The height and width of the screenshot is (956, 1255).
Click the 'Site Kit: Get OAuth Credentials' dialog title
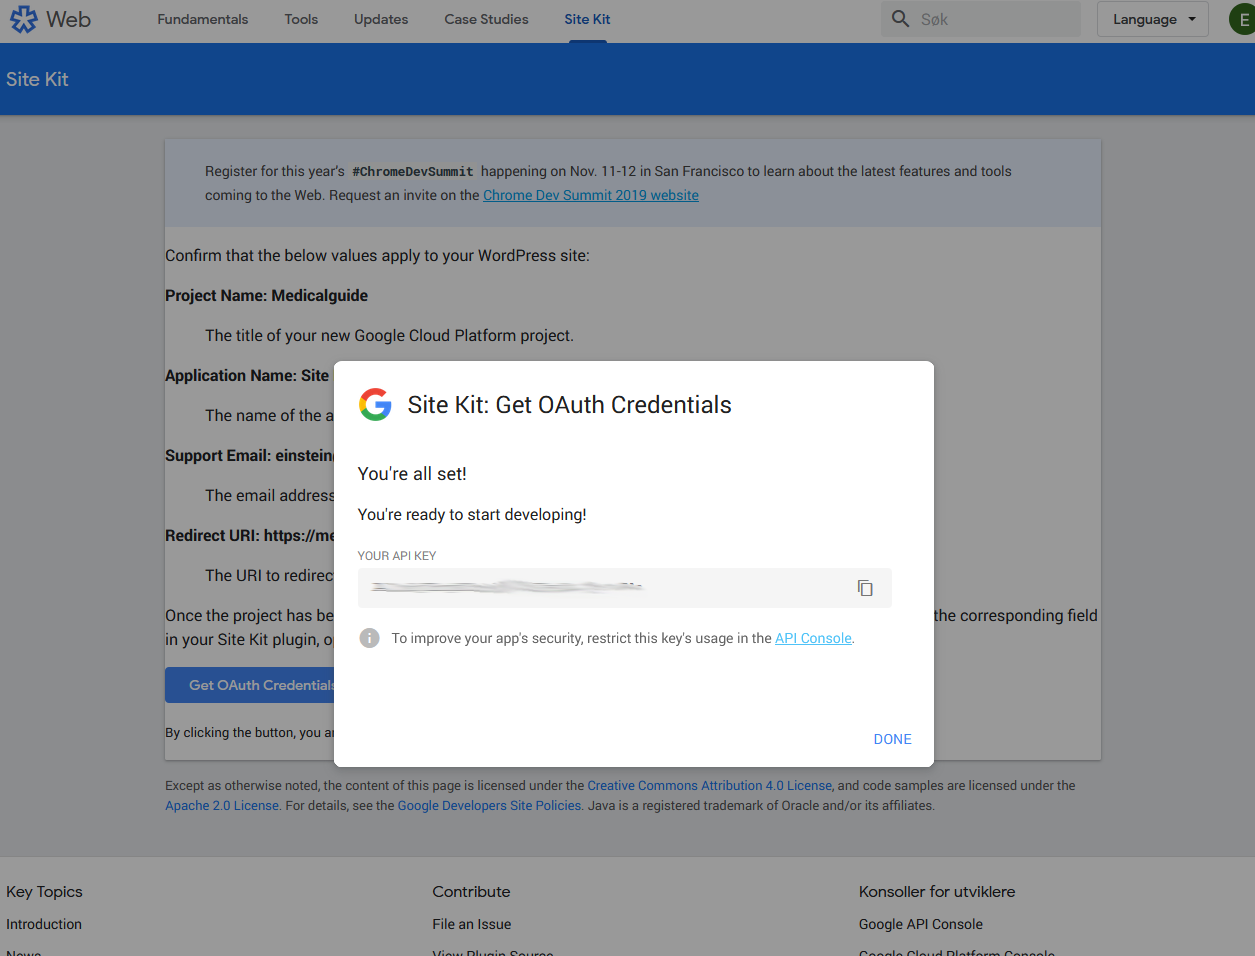pos(569,404)
